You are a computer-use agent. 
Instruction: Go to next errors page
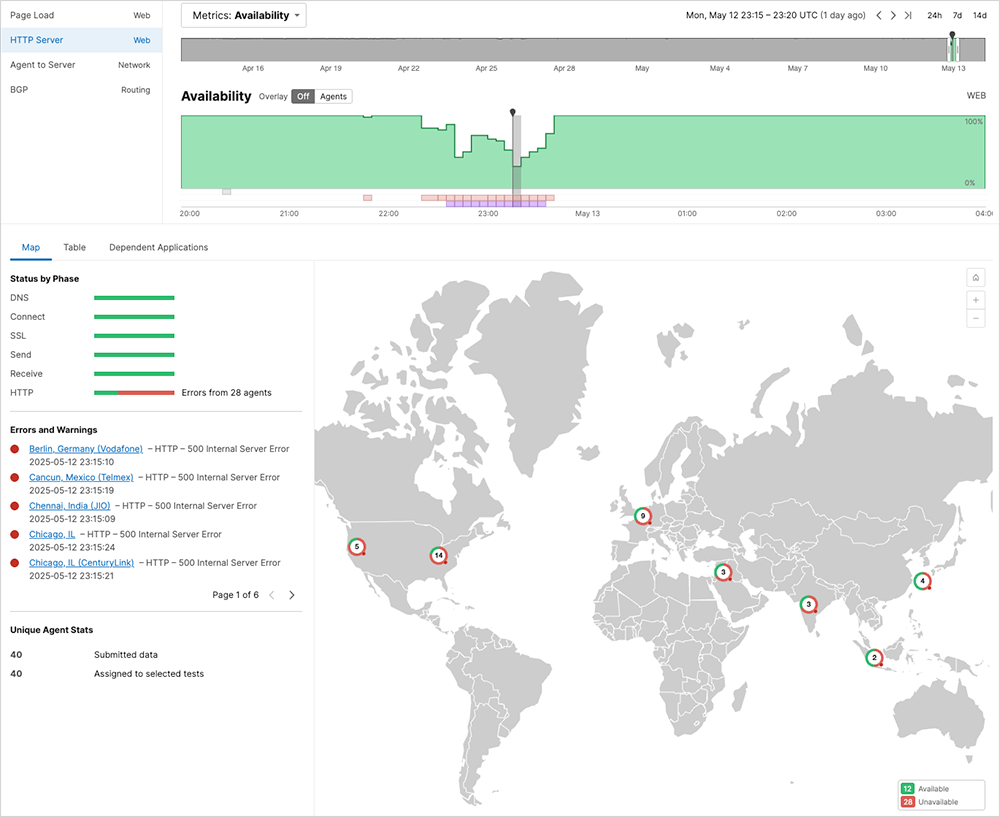(x=292, y=595)
